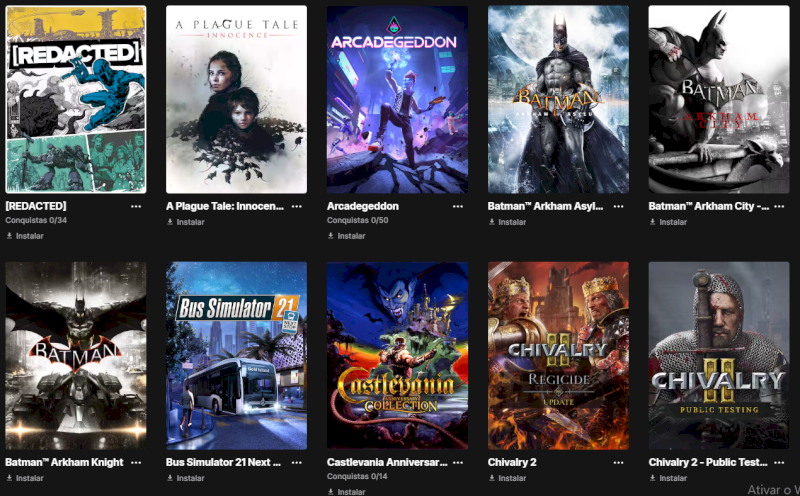800x496 pixels.
Task: Open the three-dot menu for [REDACTED]
Action: coord(136,206)
